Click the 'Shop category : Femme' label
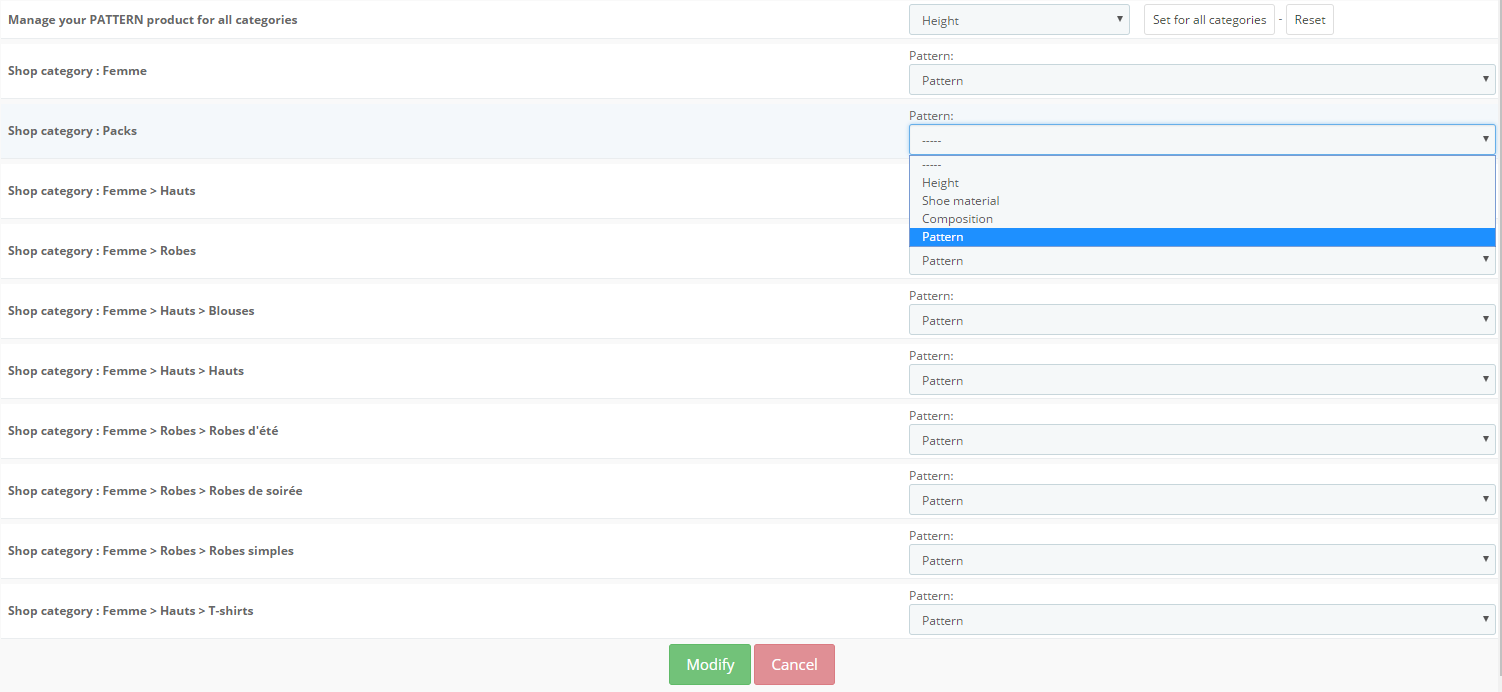 (x=77, y=71)
